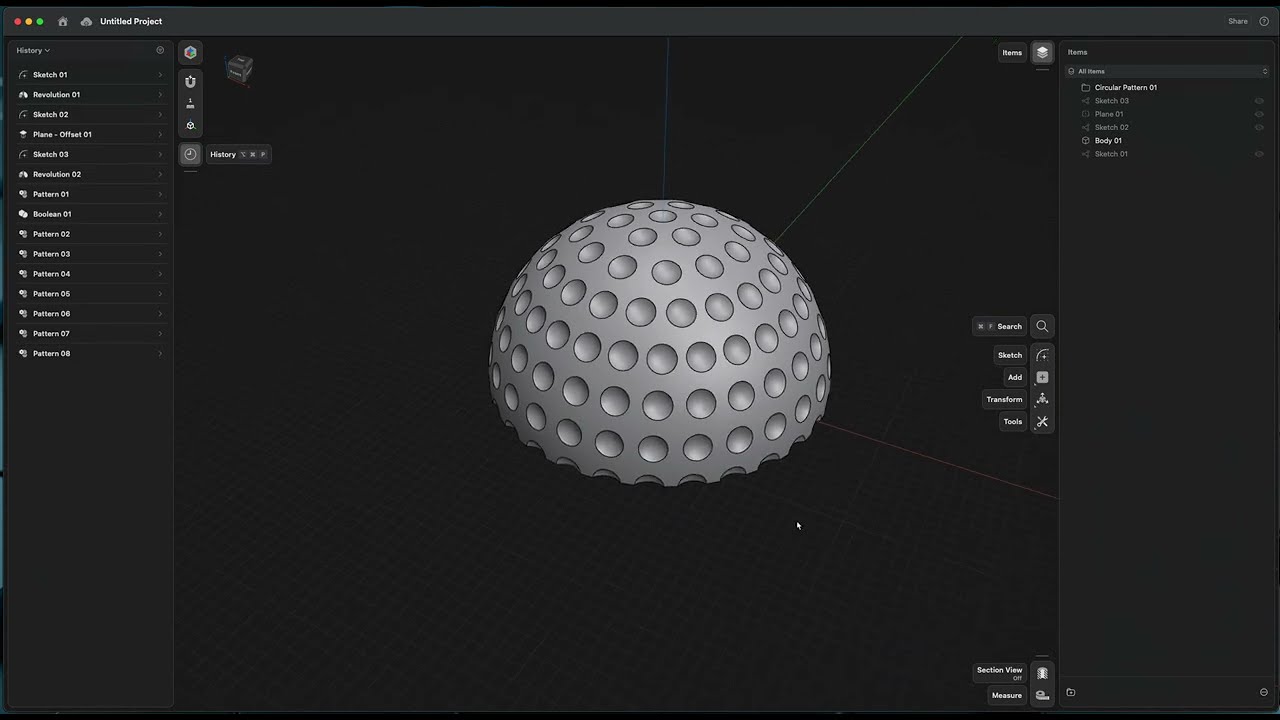Click the History panel filter icon
The image size is (1280, 720).
(160, 50)
